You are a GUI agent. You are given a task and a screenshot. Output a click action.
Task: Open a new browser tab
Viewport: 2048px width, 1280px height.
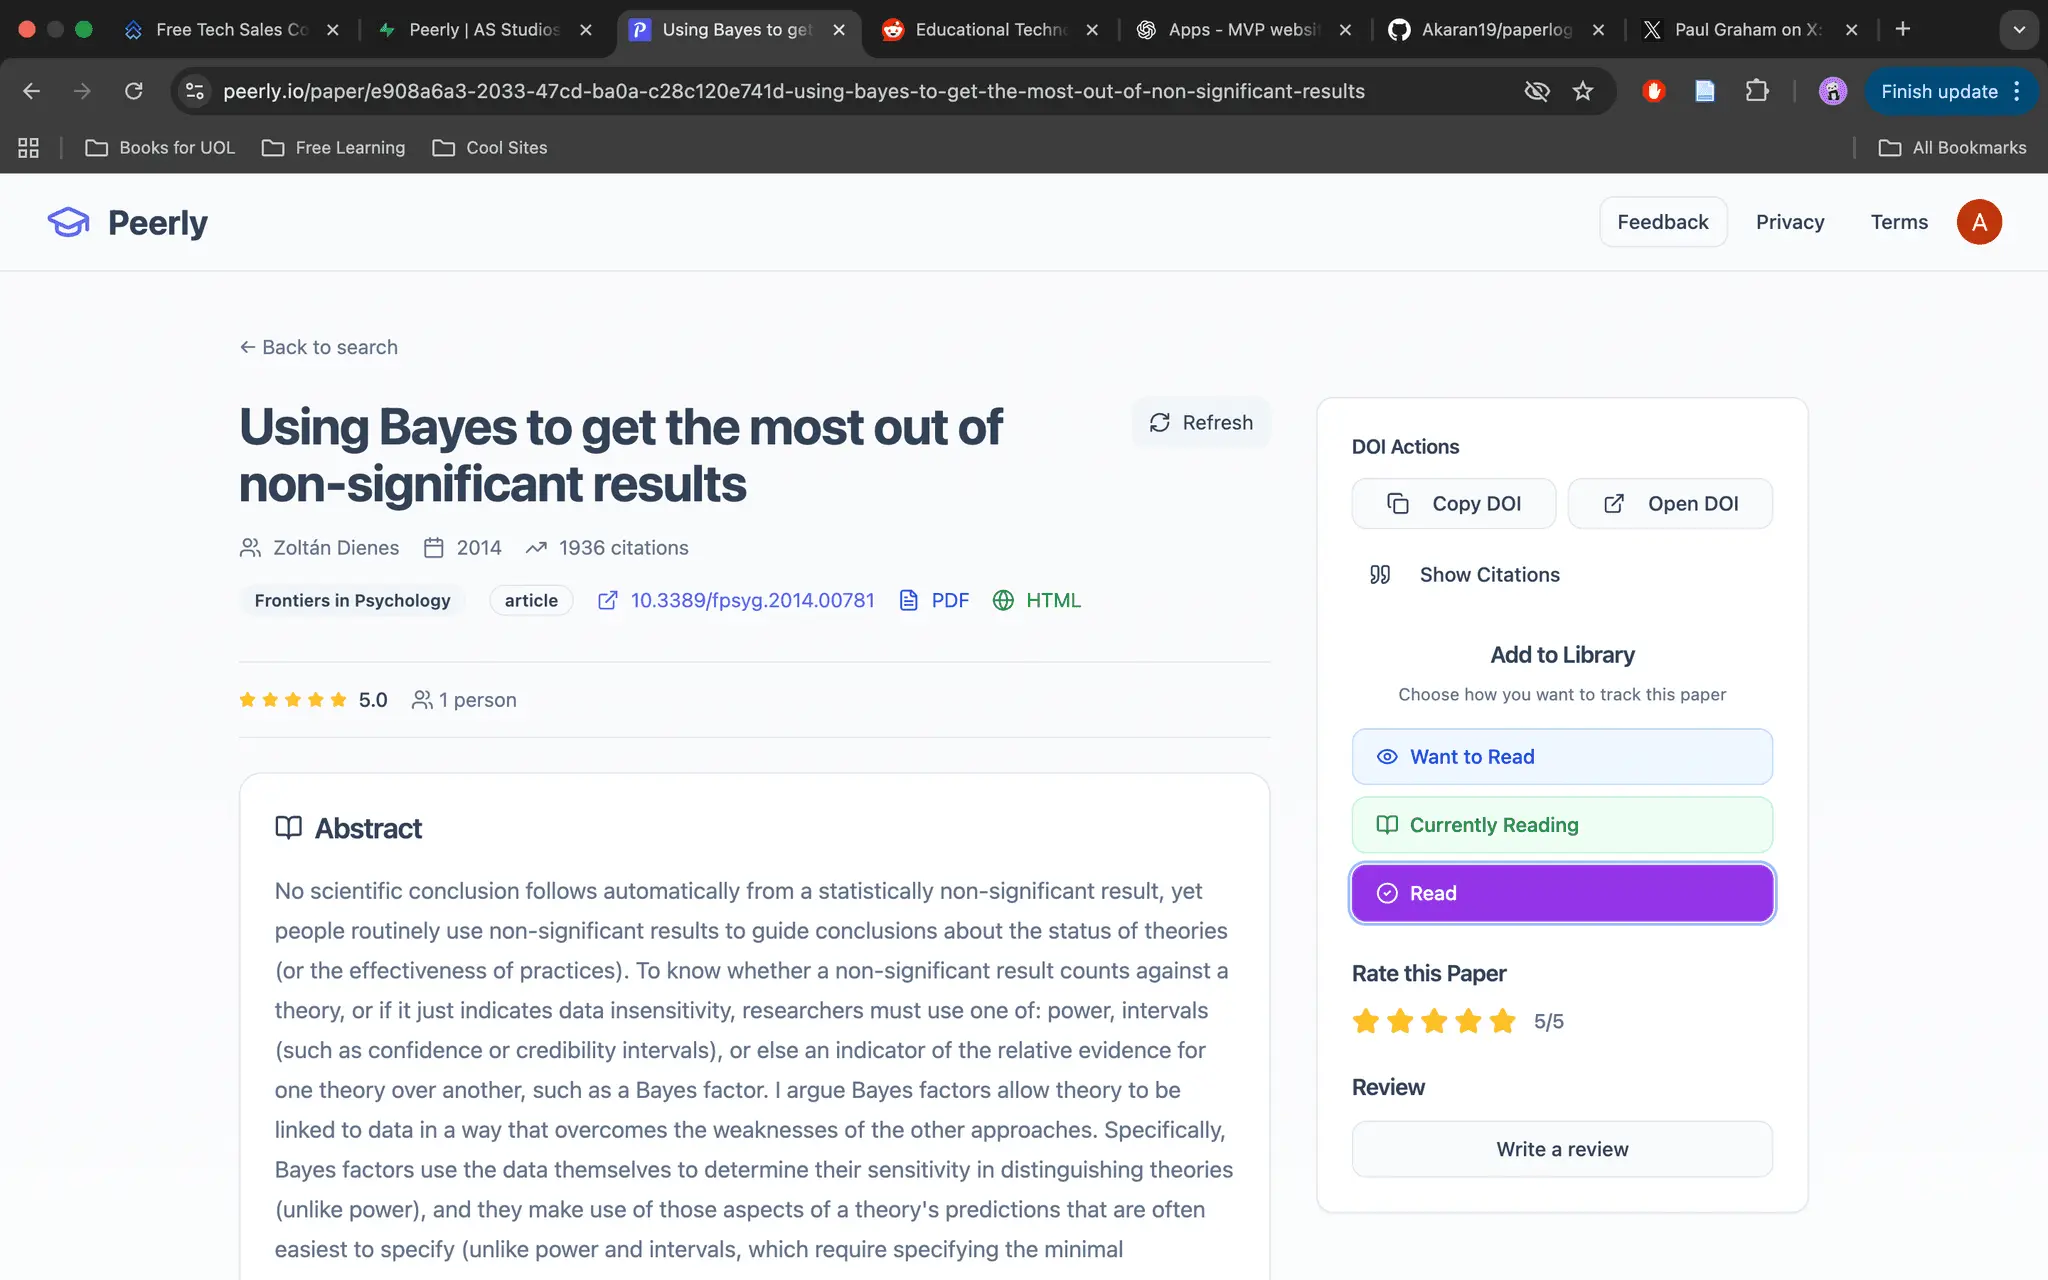tap(1903, 29)
